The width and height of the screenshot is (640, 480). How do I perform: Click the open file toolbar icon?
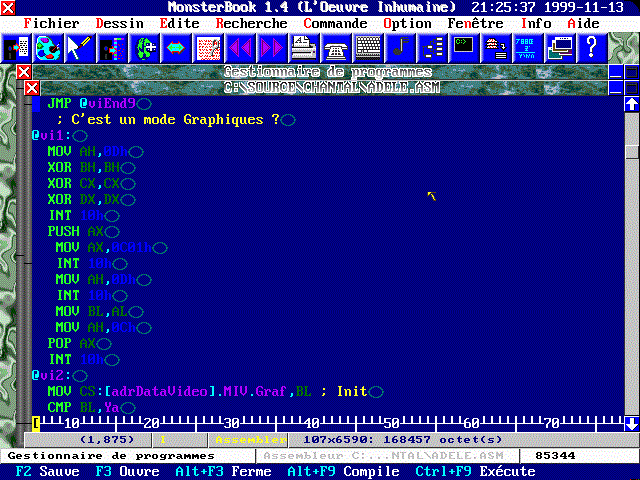click(x=16, y=48)
